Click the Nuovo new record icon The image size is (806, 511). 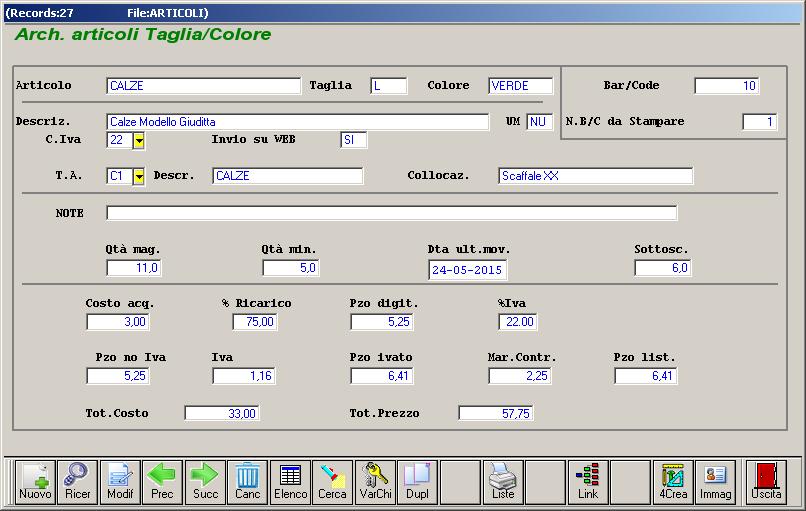[35, 482]
